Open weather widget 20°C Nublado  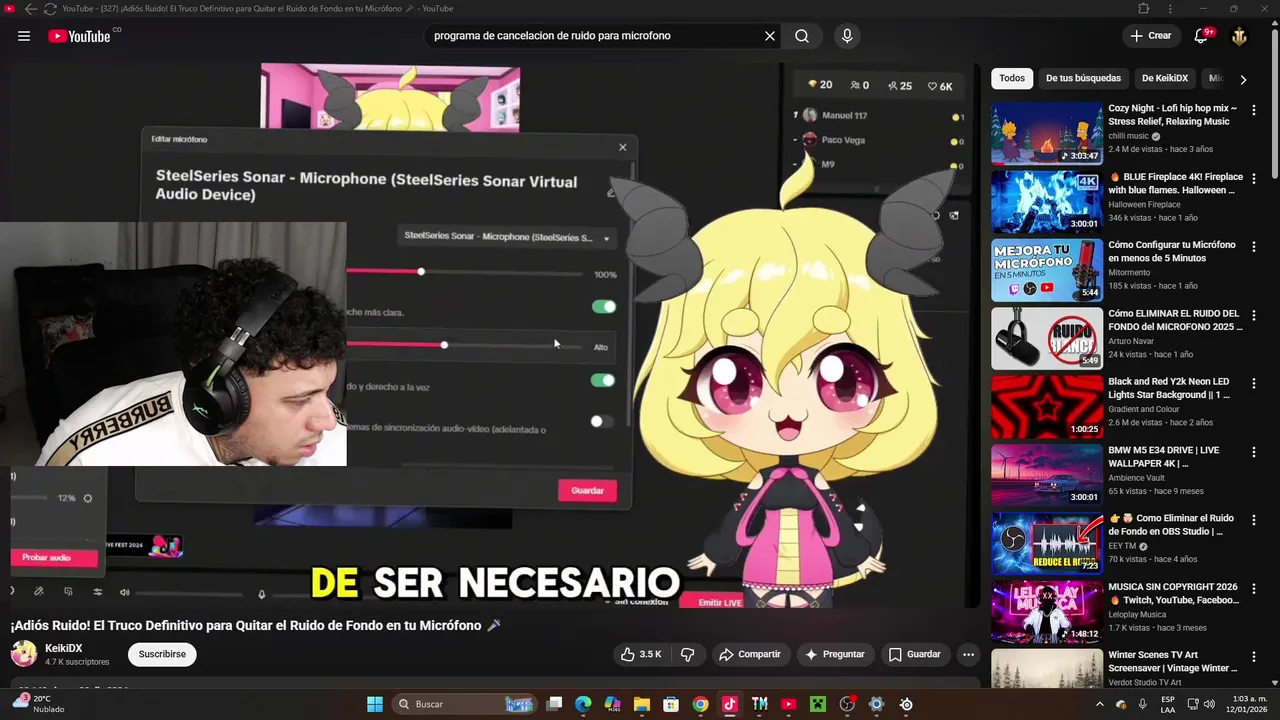pyautogui.click(x=40, y=704)
